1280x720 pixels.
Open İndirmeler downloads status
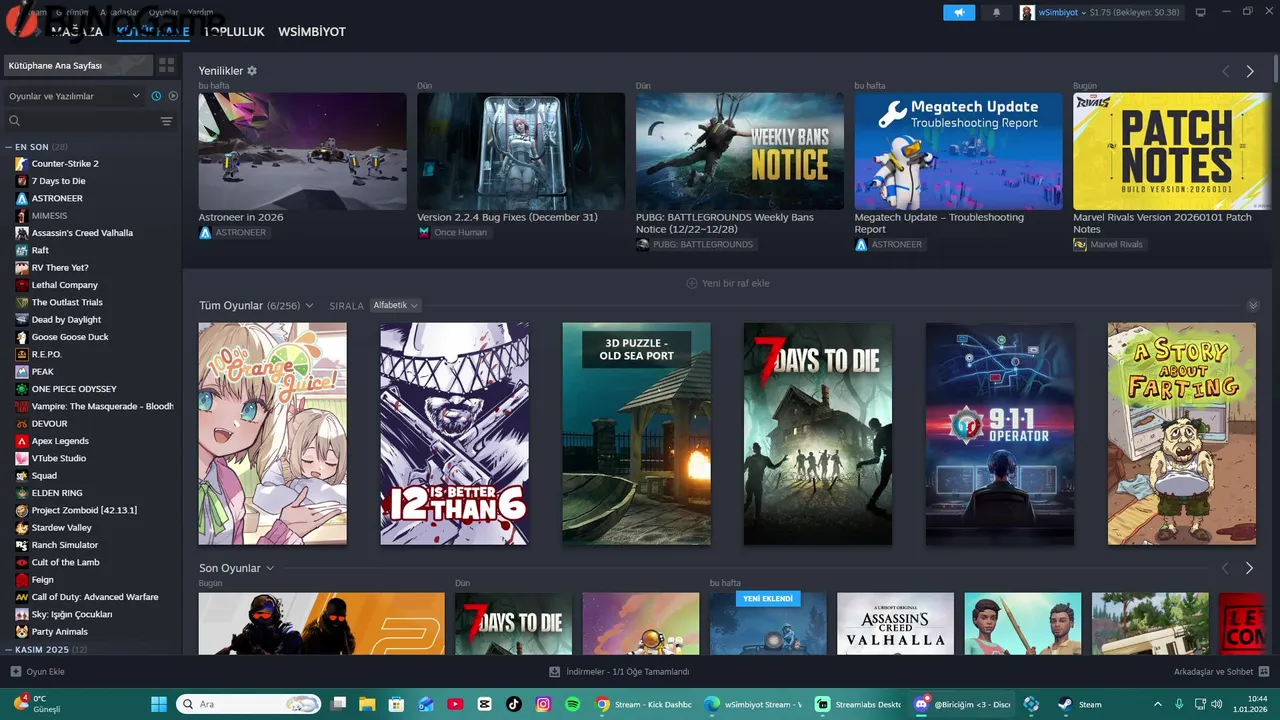[620, 672]
